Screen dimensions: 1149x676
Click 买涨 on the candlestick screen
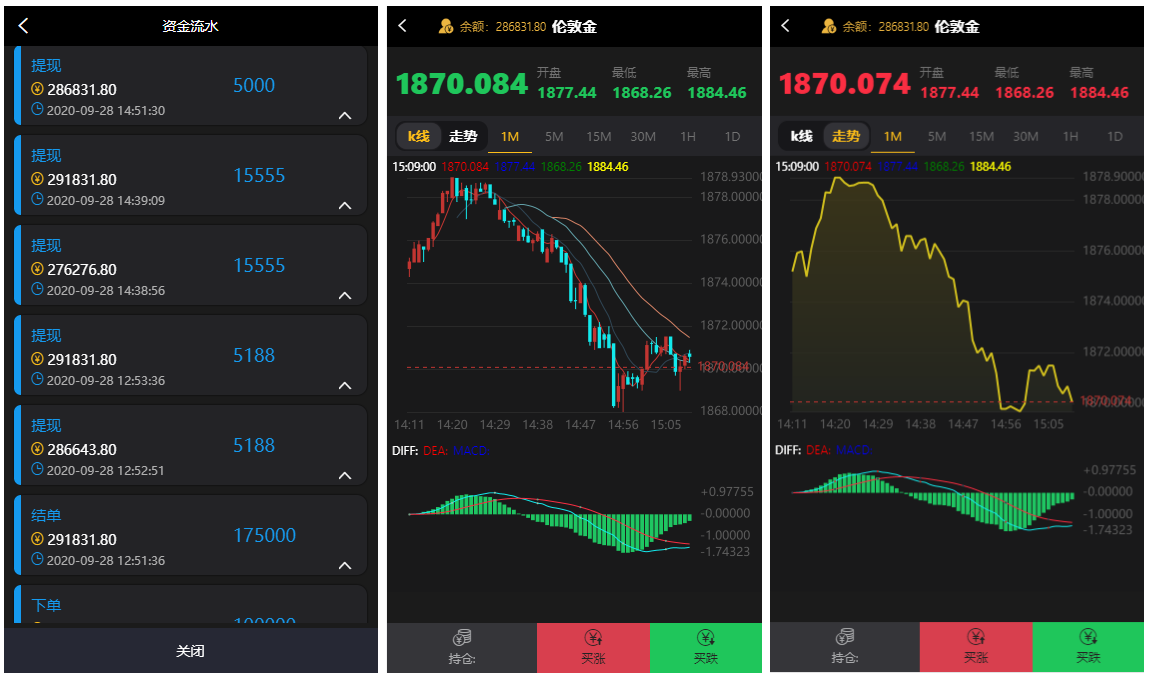[x=594, y=647]
